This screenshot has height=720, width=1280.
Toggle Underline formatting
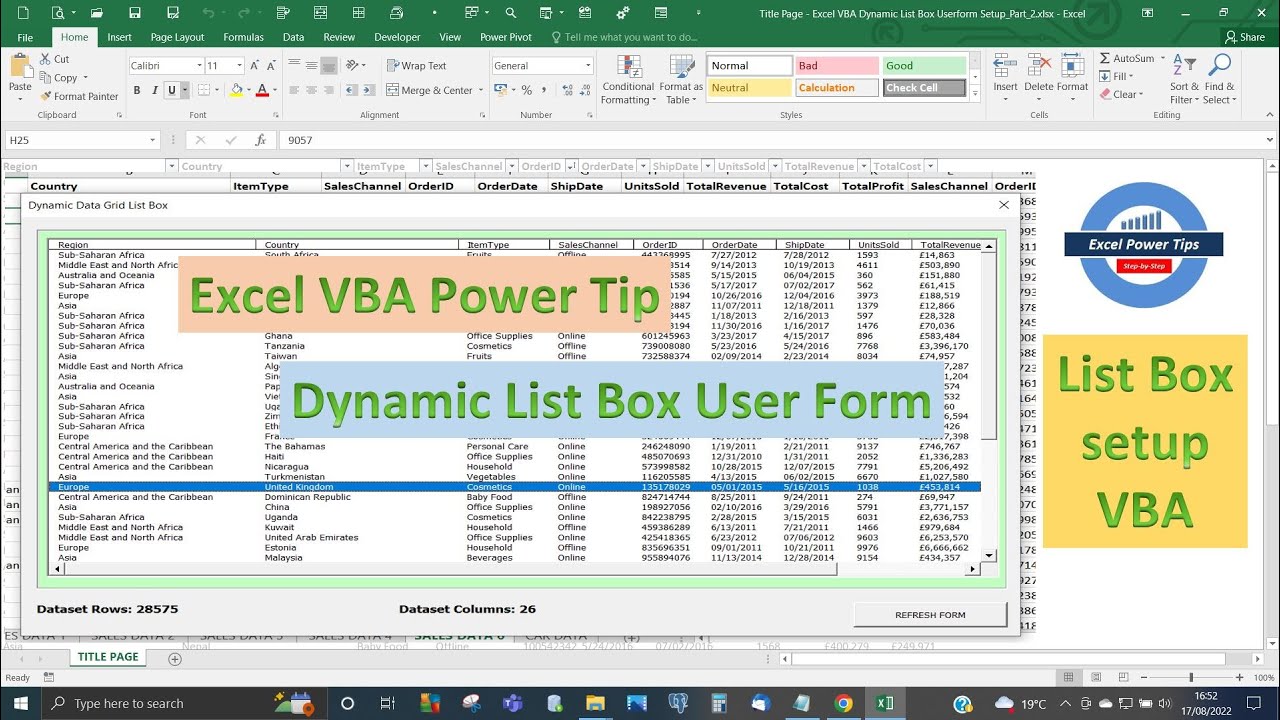tap(171, 90)
